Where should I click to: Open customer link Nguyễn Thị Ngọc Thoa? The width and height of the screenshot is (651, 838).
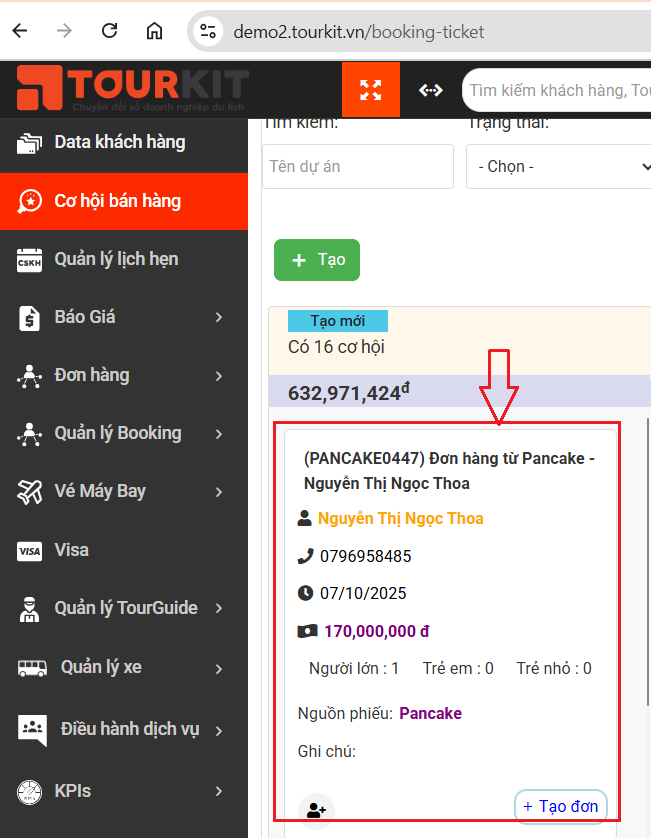[400, 518]
